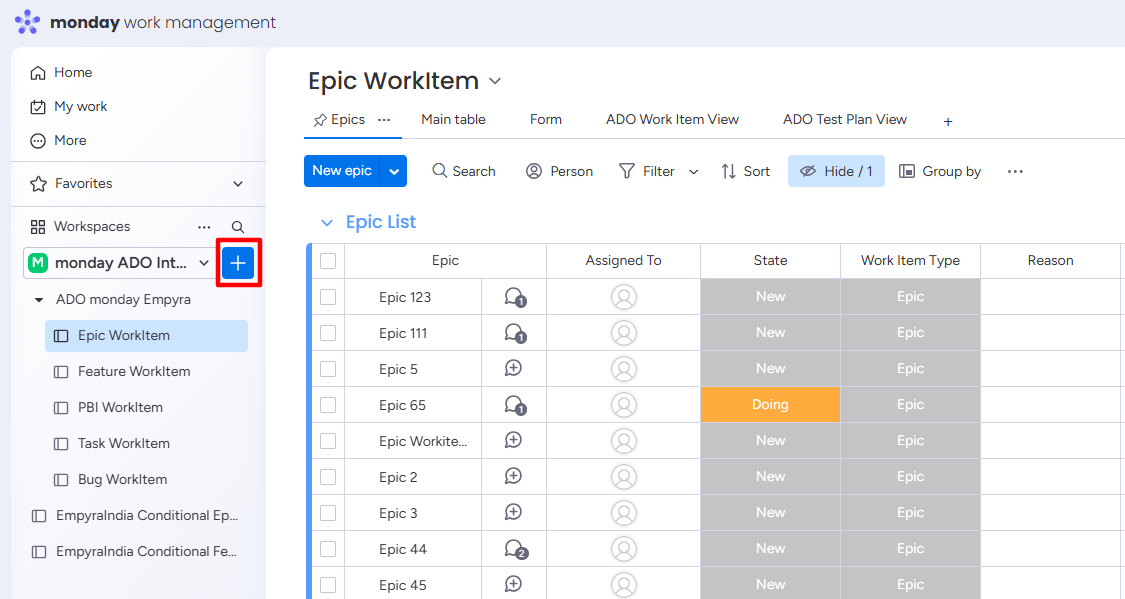The image size is (1125, 599).
Task: Open the Epic WorkItem title dropdown
Action: 495,81
